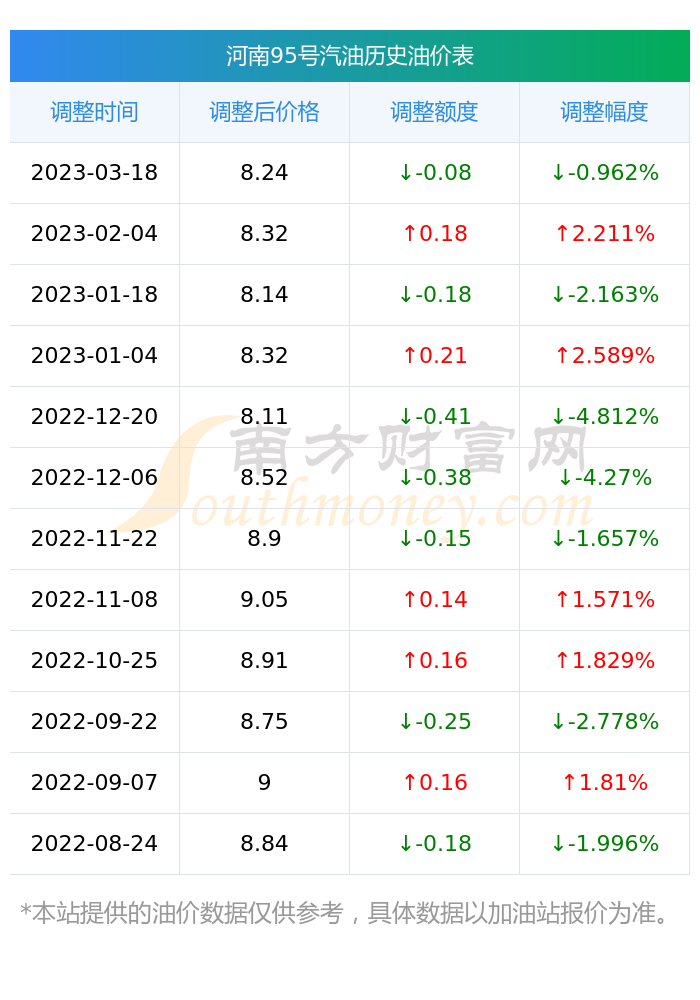This screenshot has height=1000, width=700.
Task: Select the 调整后价格 column header
Action: (x=264, y=112)
